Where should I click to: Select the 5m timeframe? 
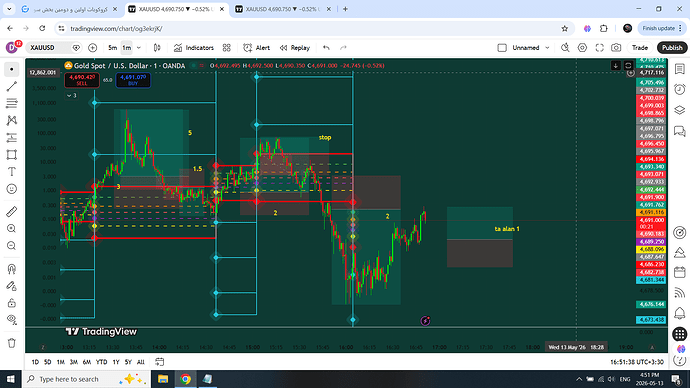(113, 48)
